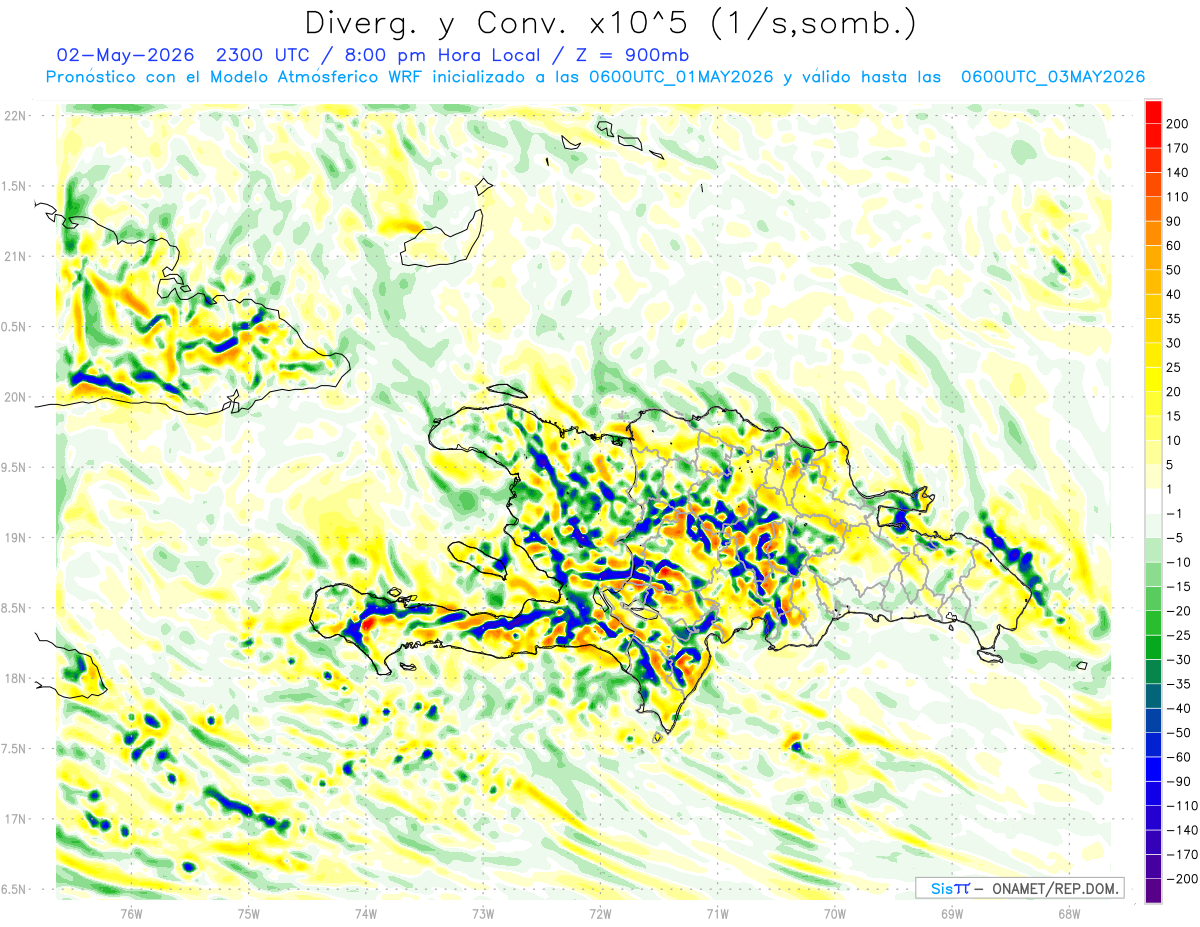
Task: Click the 02-May-2026 2300 UTC timestamp text
Action: 202,55
